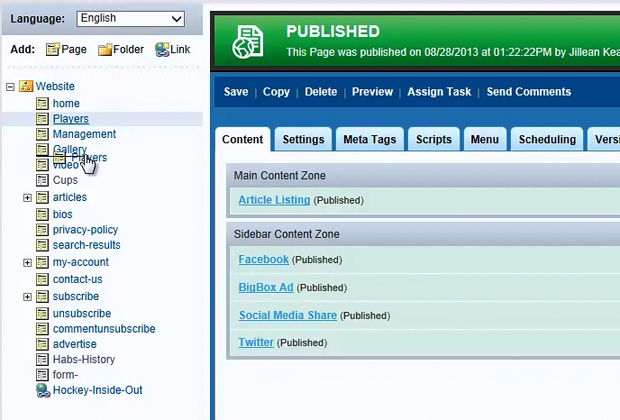Screen dimensions: 620x420
Task: Select the home page in tree
Action: (66, 104)
